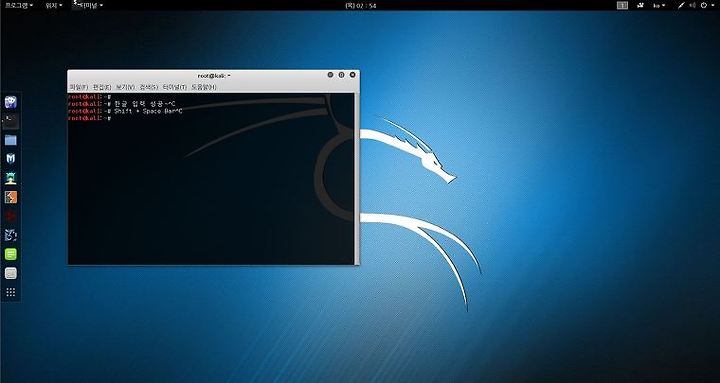720x383 pixels.
Task: Click the '한글 입력 성공~^C' terminal line
Action: click(x=122, y=104)
